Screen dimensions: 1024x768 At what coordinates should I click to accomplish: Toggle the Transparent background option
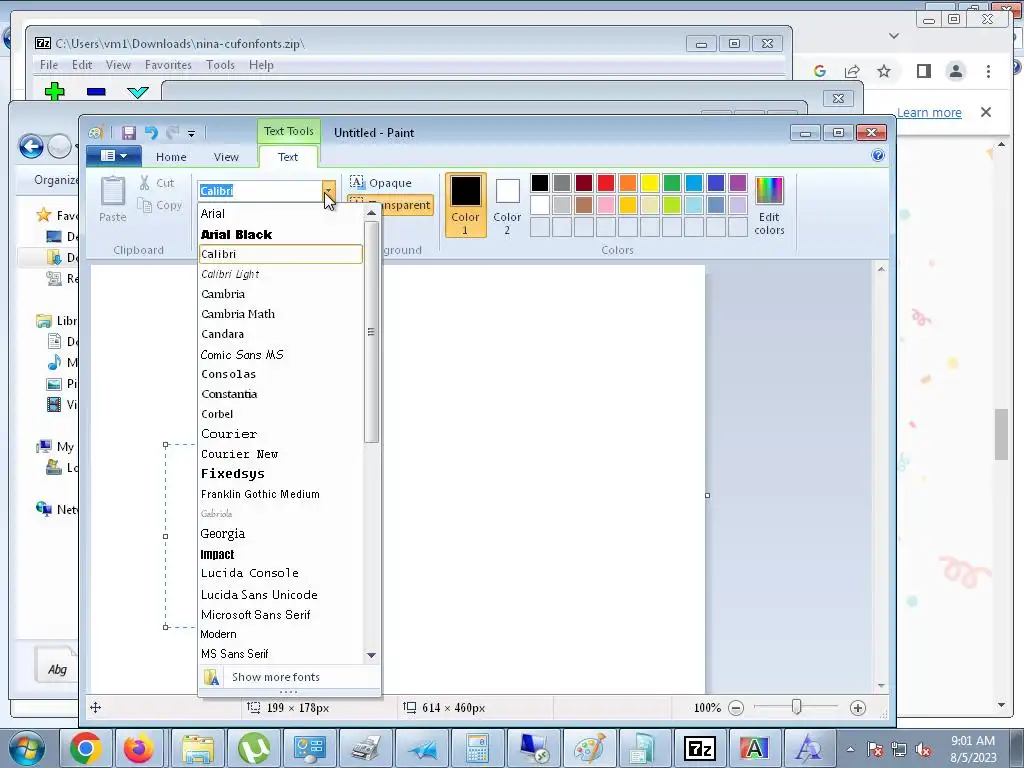tap(391, 205)
